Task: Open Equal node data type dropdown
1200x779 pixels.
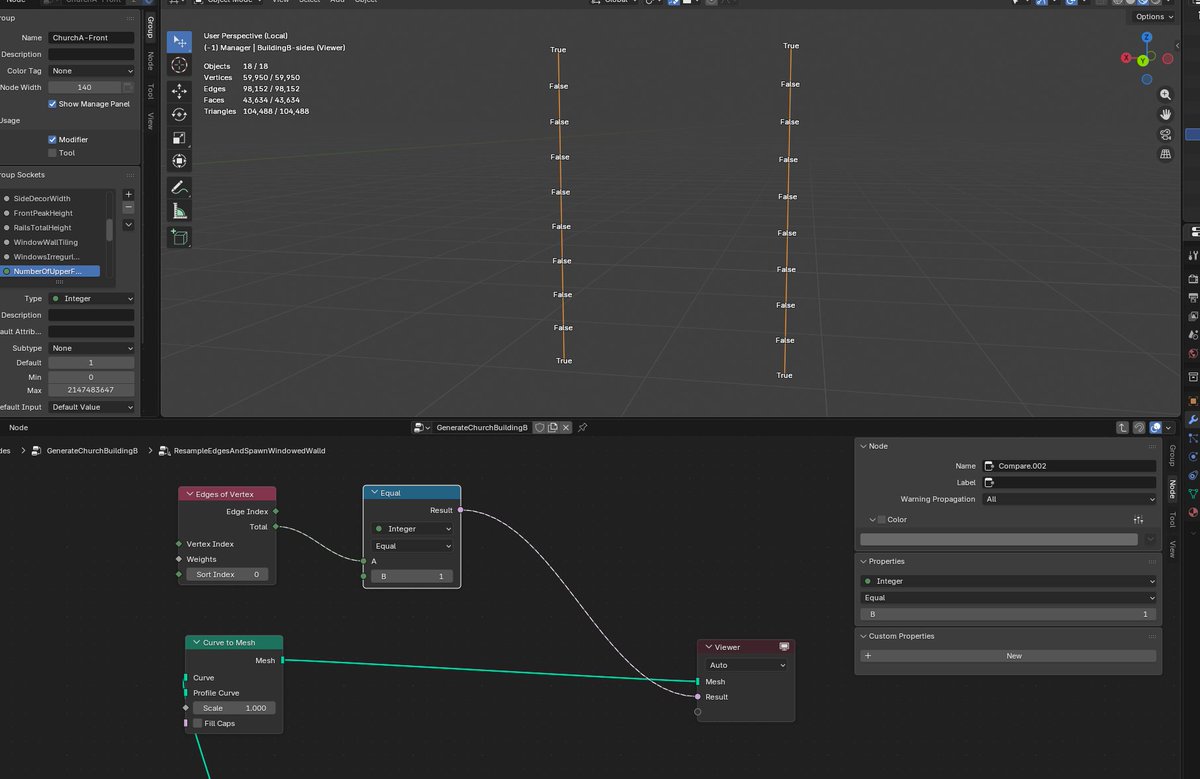Action: [x=412, y=529]
